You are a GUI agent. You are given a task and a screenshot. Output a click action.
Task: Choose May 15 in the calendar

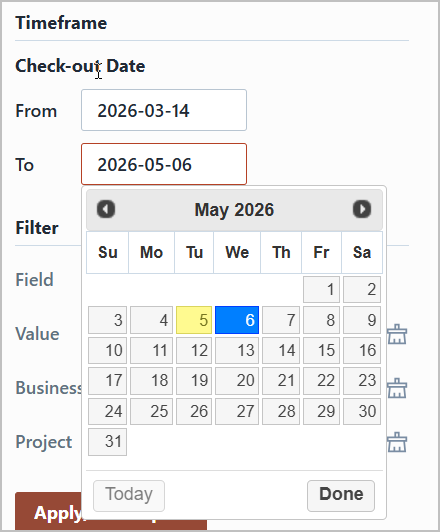coord(321,350)
